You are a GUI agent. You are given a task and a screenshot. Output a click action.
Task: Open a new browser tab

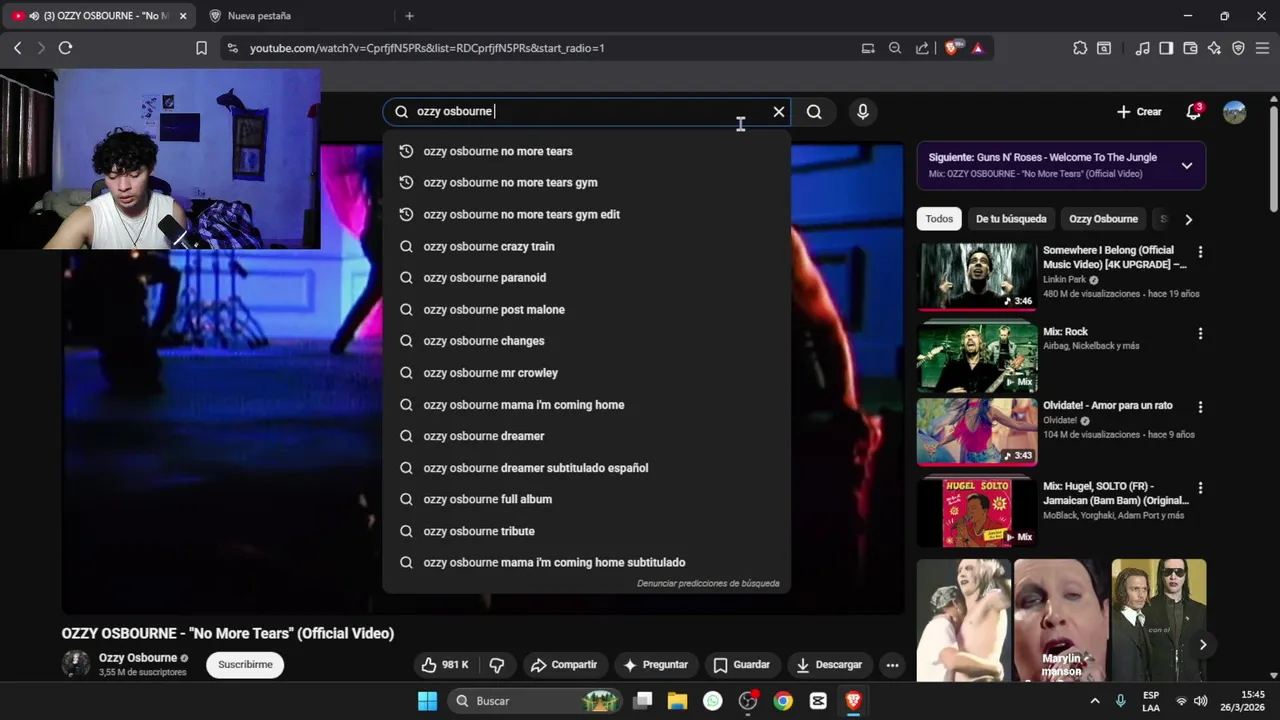click(409, 16)
